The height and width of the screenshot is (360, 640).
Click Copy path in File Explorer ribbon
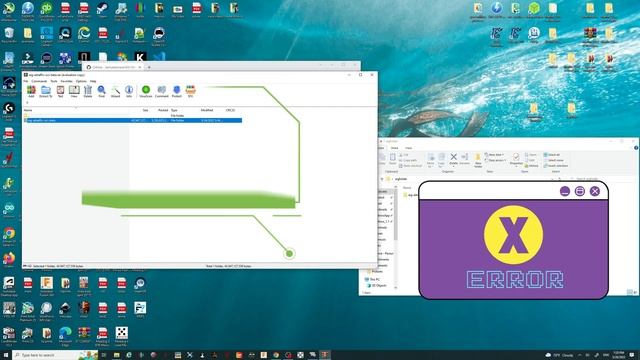point(408,160)
